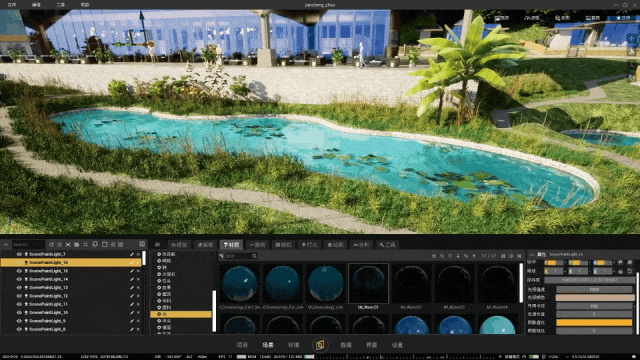Click the last view-mode icon in material toolbar
The image size is (640, 360).
click(519, 256)
